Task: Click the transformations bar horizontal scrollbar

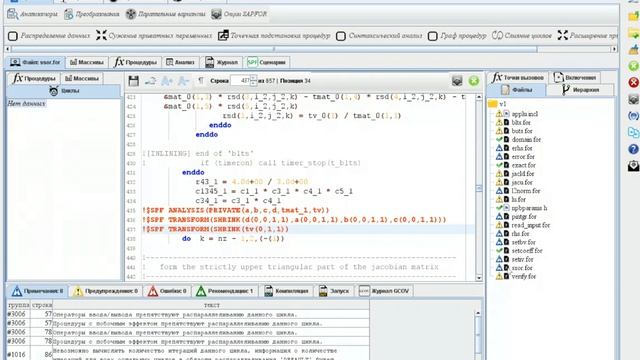Action: click(274, 49)
